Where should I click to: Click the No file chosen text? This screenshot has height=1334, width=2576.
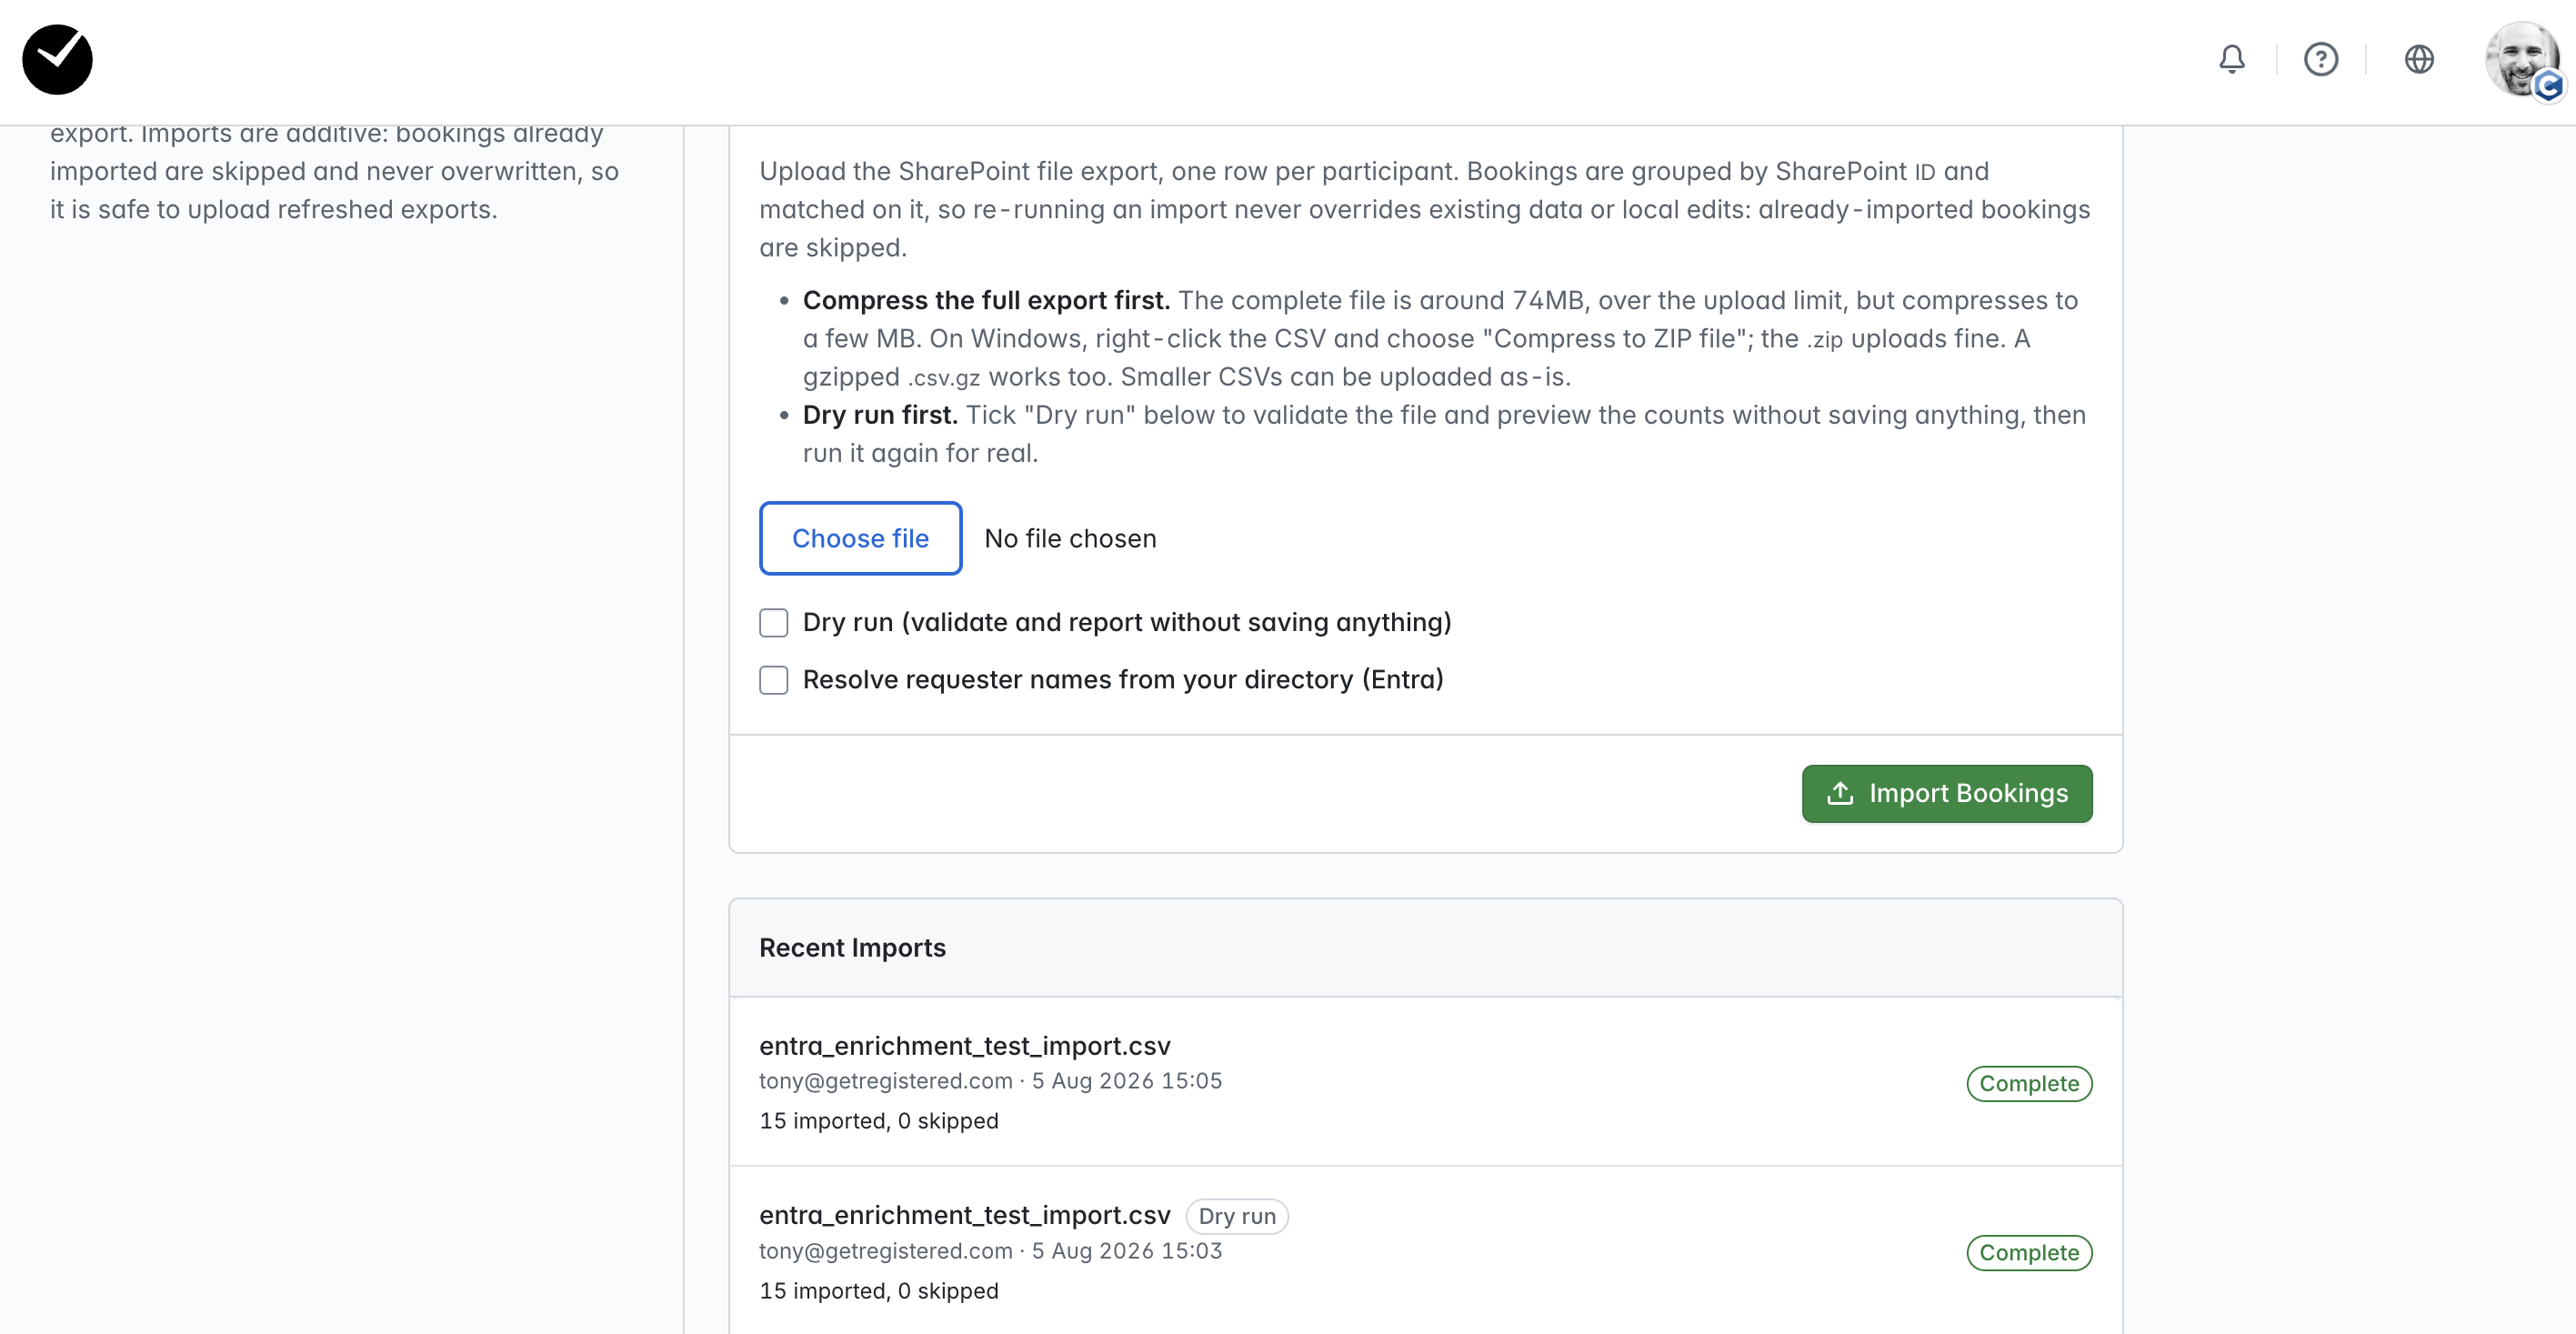click(x=1070, y=538)
